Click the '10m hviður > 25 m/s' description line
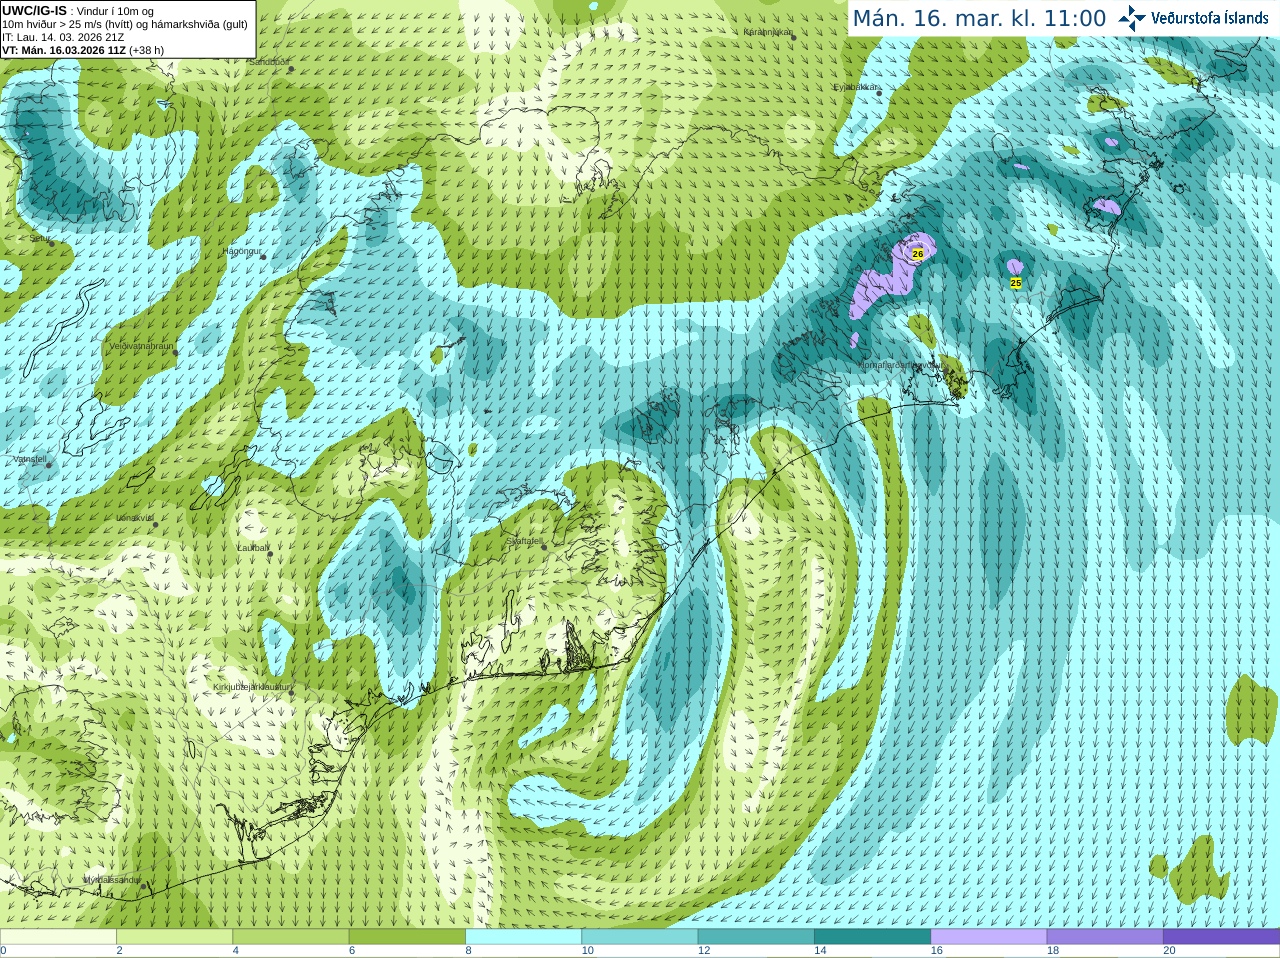 [125, 24]
